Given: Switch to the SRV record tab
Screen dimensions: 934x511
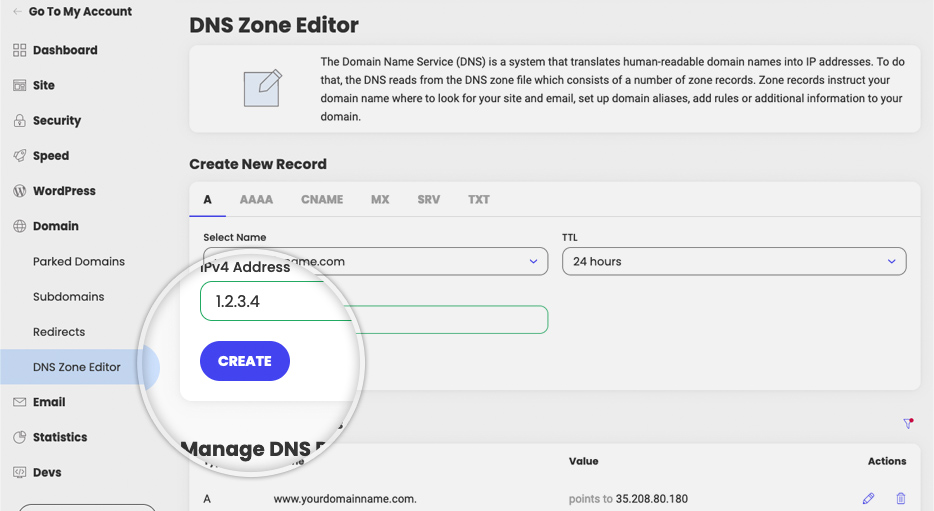Looking at the screenshot, I should click(x=428, y=200).
